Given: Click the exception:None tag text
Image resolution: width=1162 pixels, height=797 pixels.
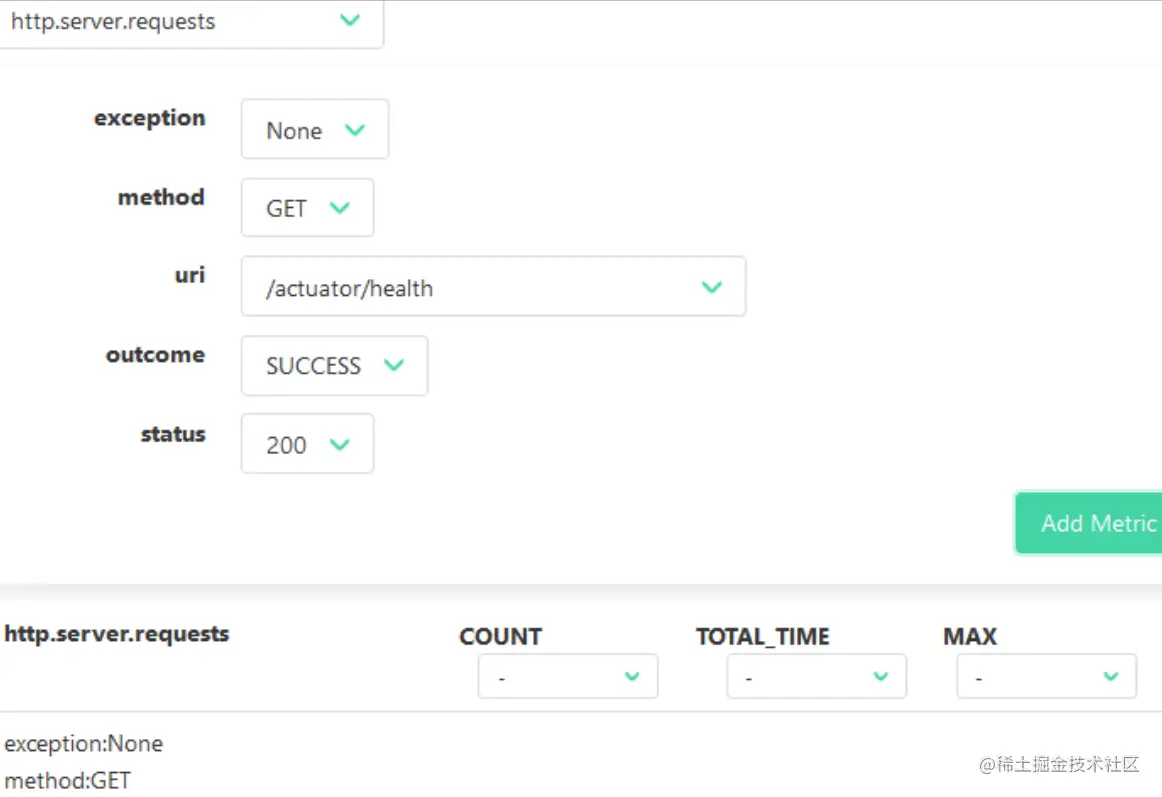Looking at the screenshot, I should (84, 744).
